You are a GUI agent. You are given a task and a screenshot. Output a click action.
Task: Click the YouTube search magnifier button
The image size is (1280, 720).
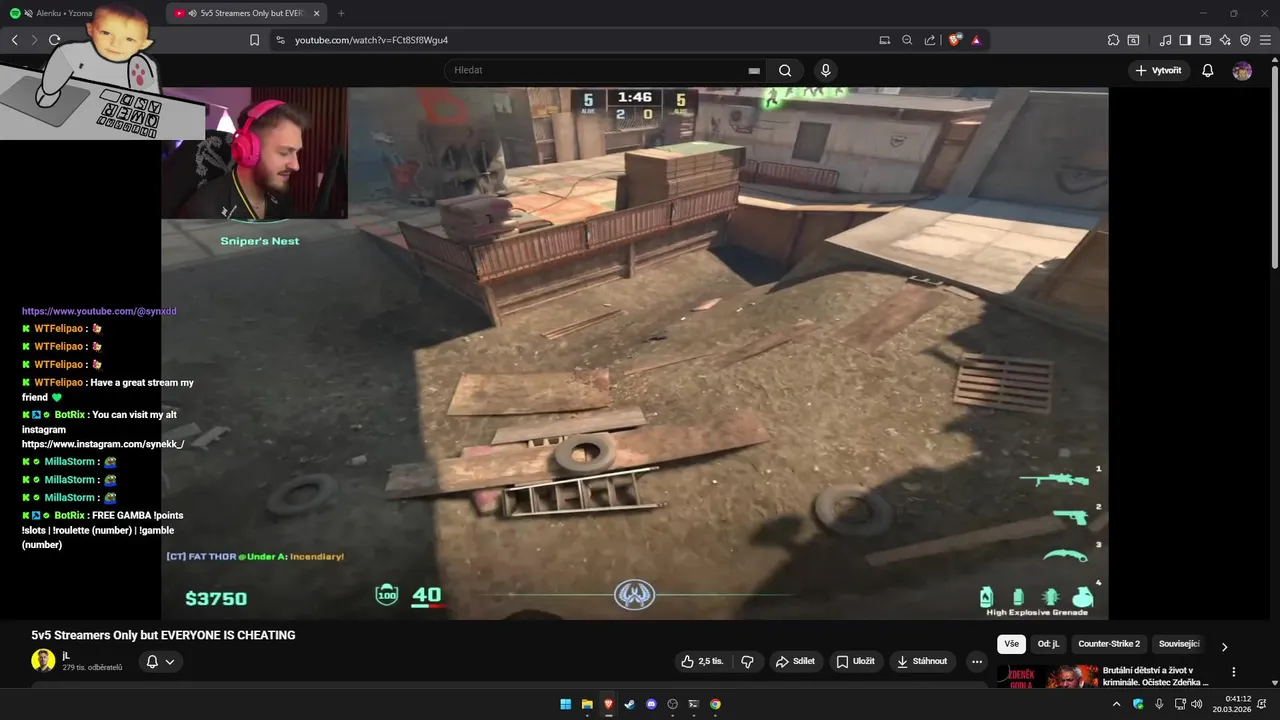pyautogui.click(x=785, y=70)
